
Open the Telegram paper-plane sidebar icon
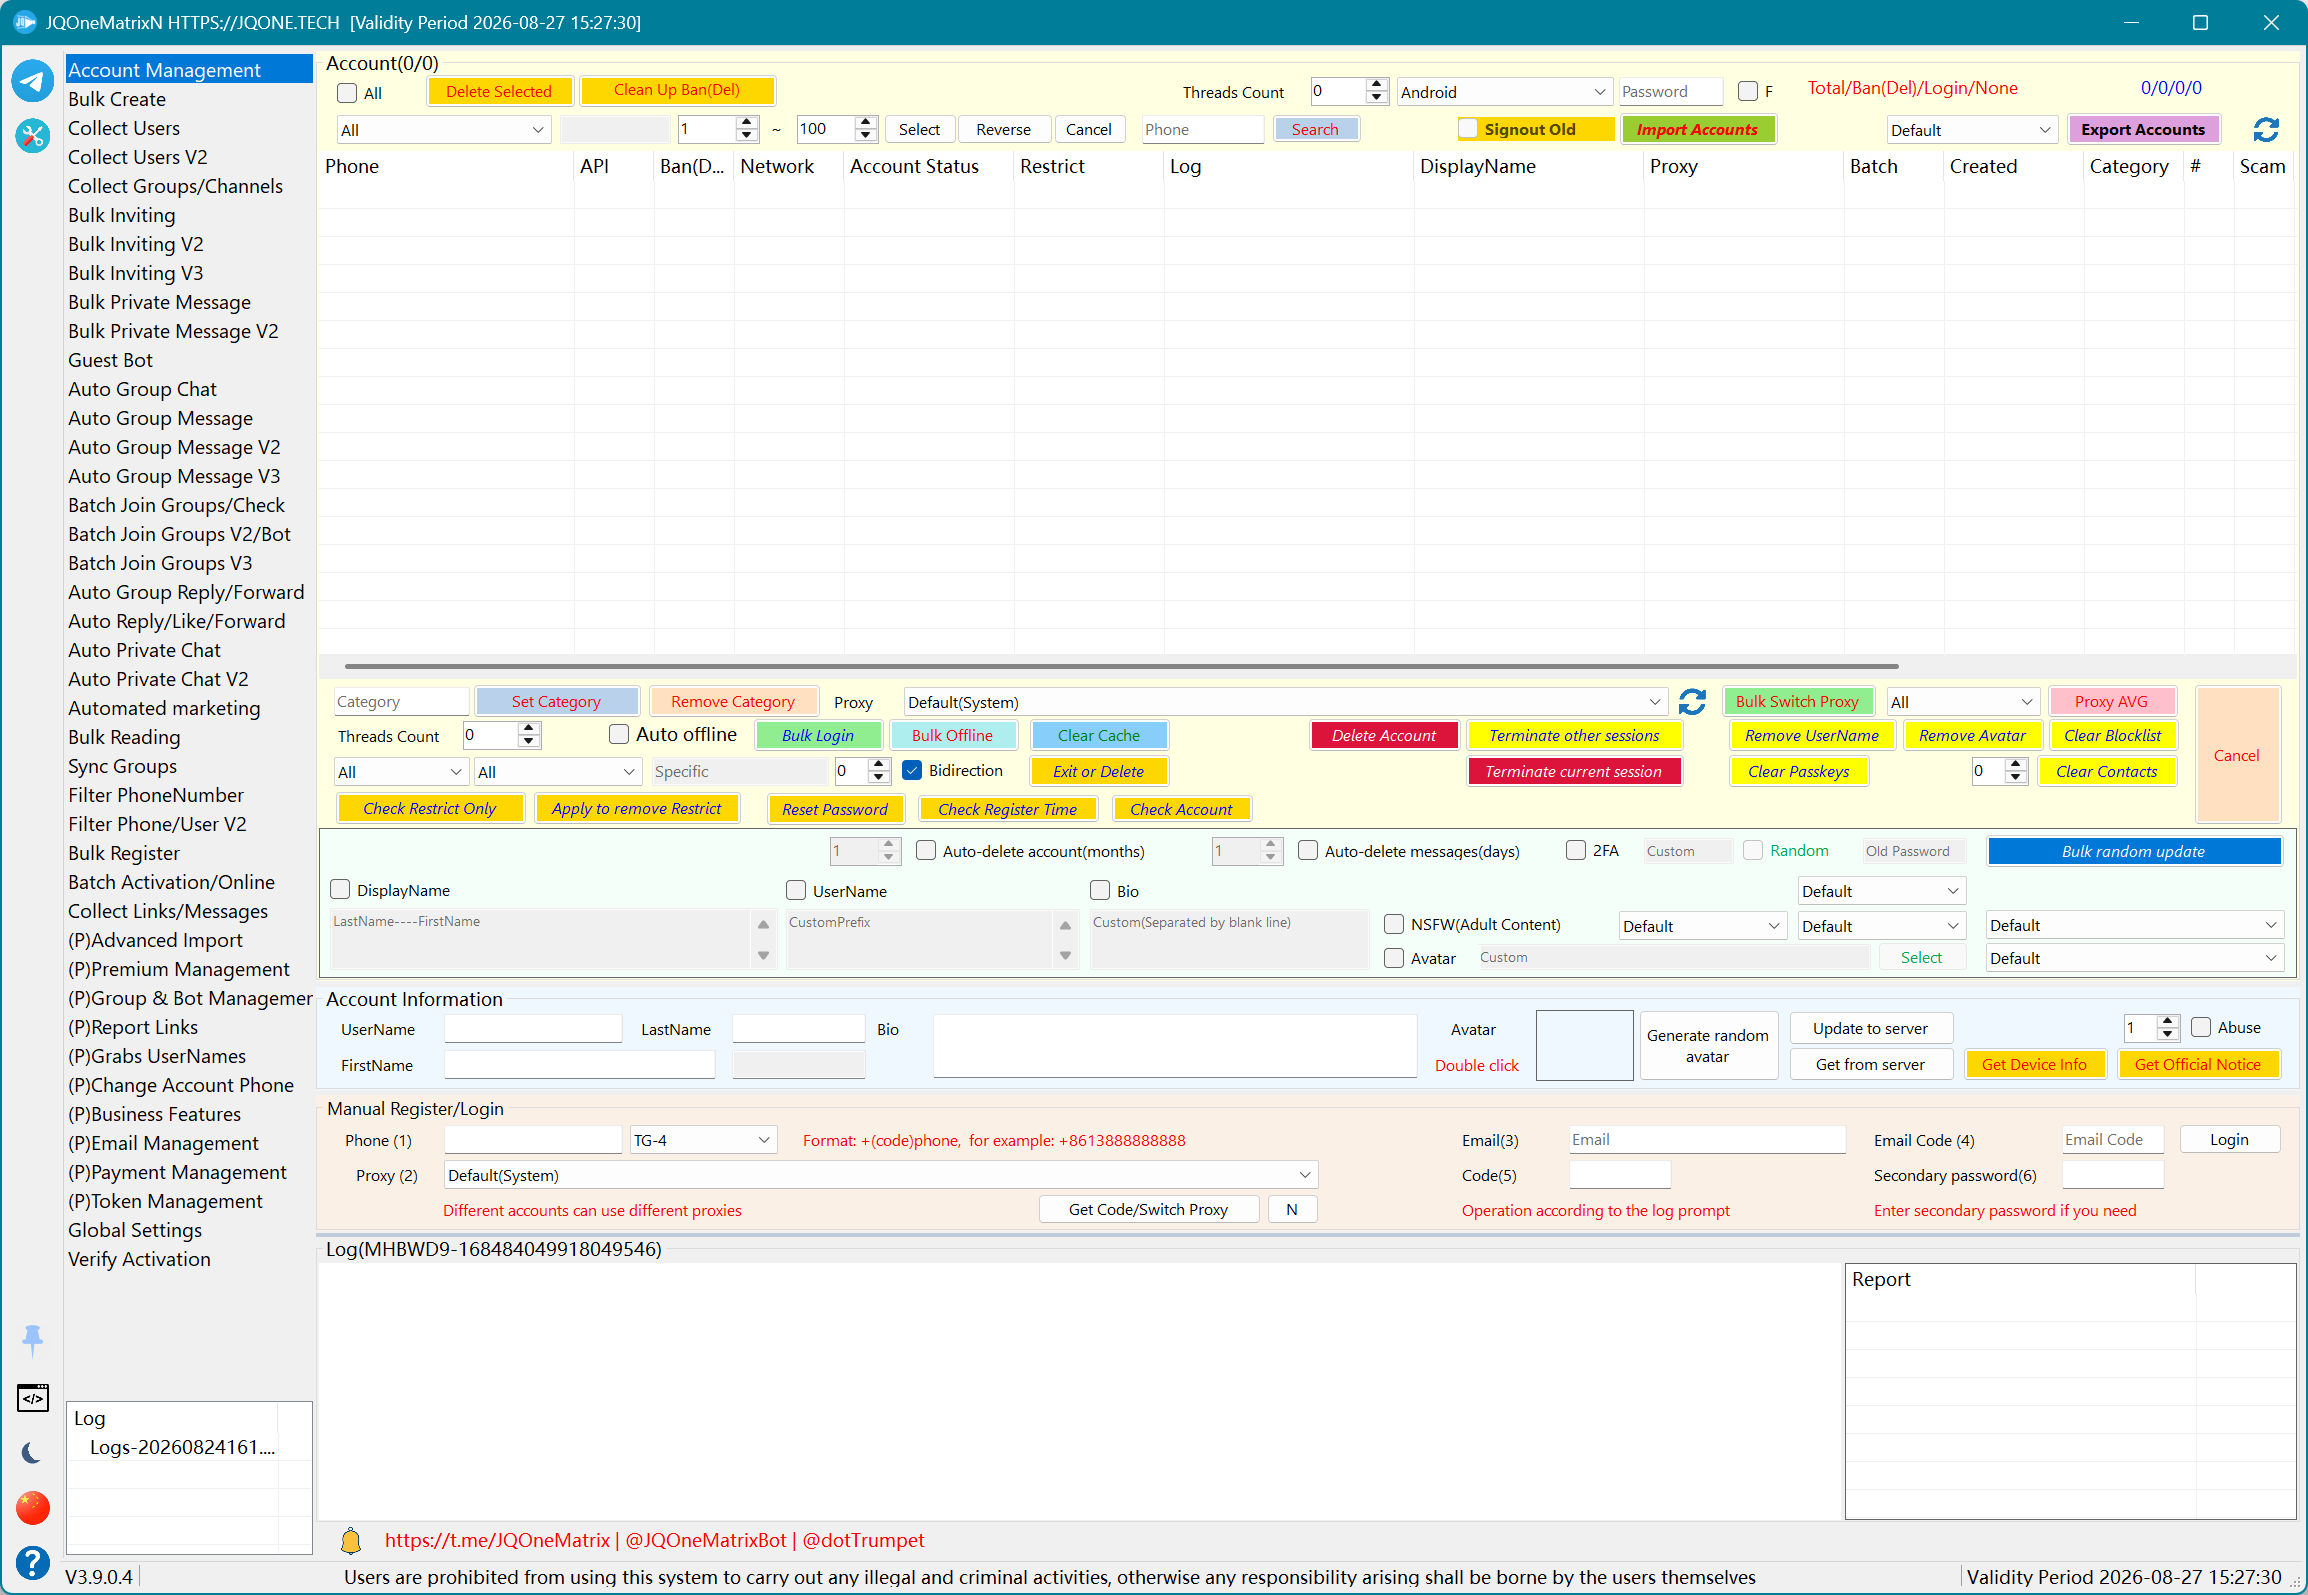32,81
